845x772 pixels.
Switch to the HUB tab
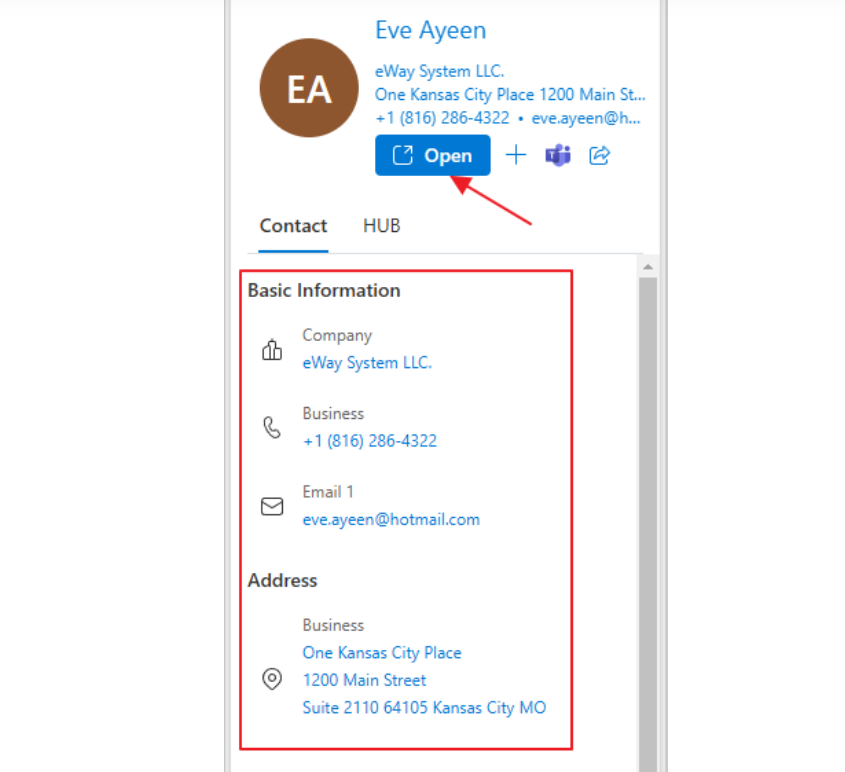pos(382,226)
